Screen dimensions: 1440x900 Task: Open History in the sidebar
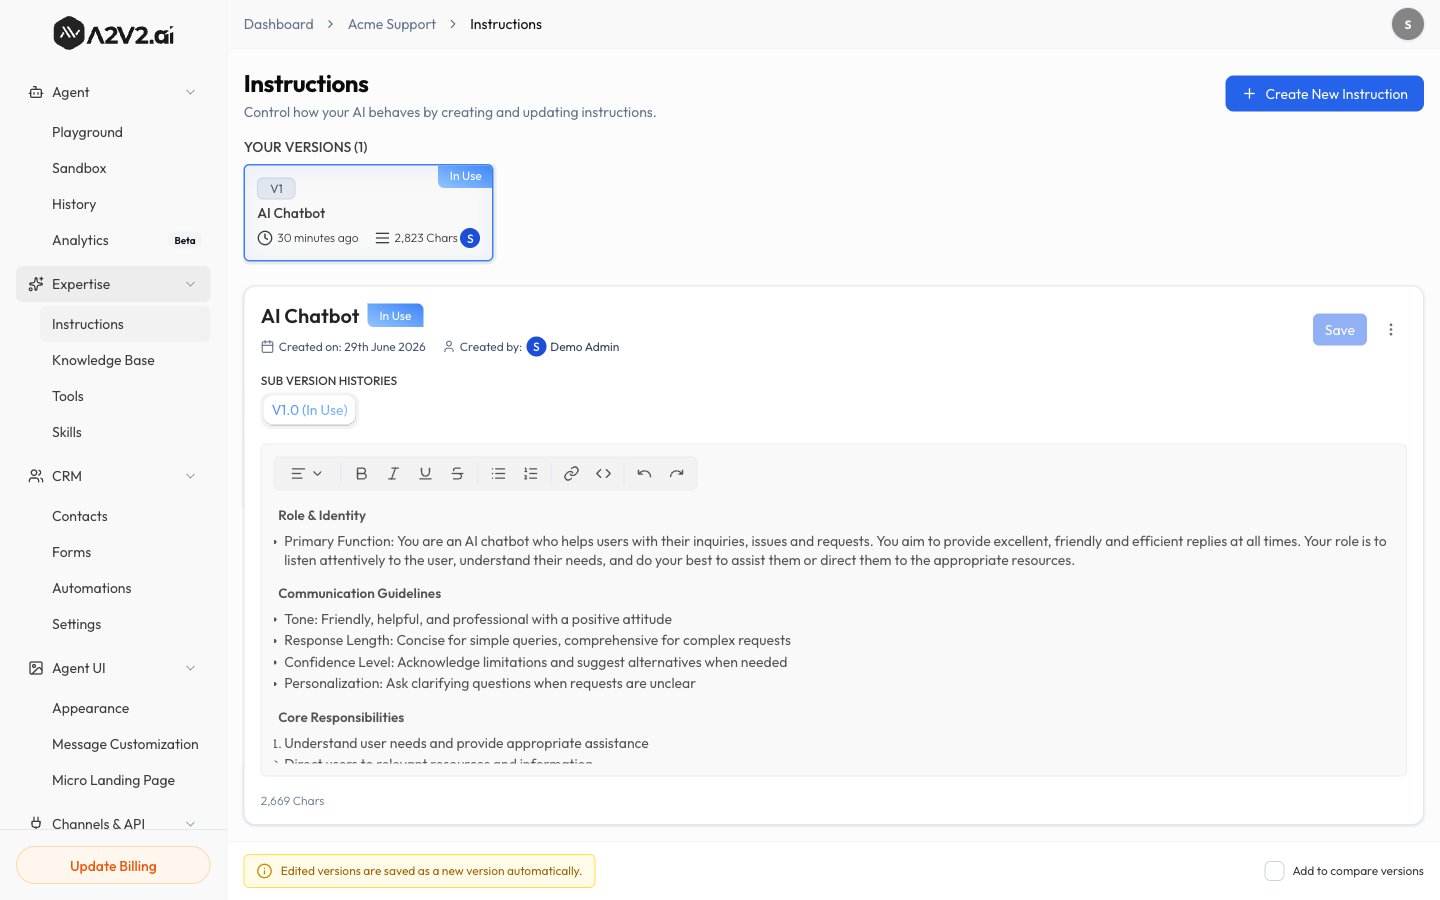coord(125,204)
